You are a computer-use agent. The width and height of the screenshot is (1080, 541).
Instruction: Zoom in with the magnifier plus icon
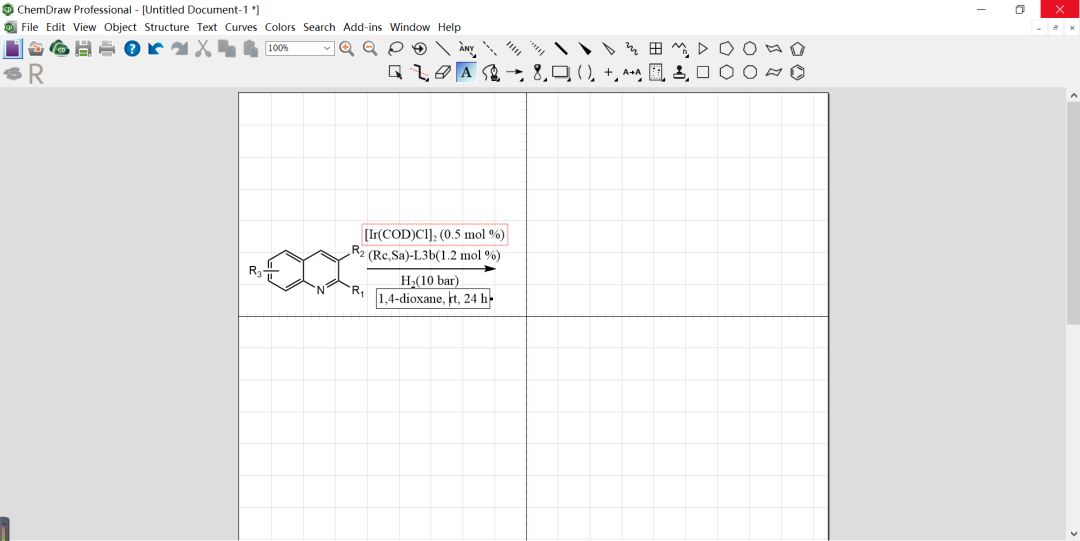pos(346,48)
